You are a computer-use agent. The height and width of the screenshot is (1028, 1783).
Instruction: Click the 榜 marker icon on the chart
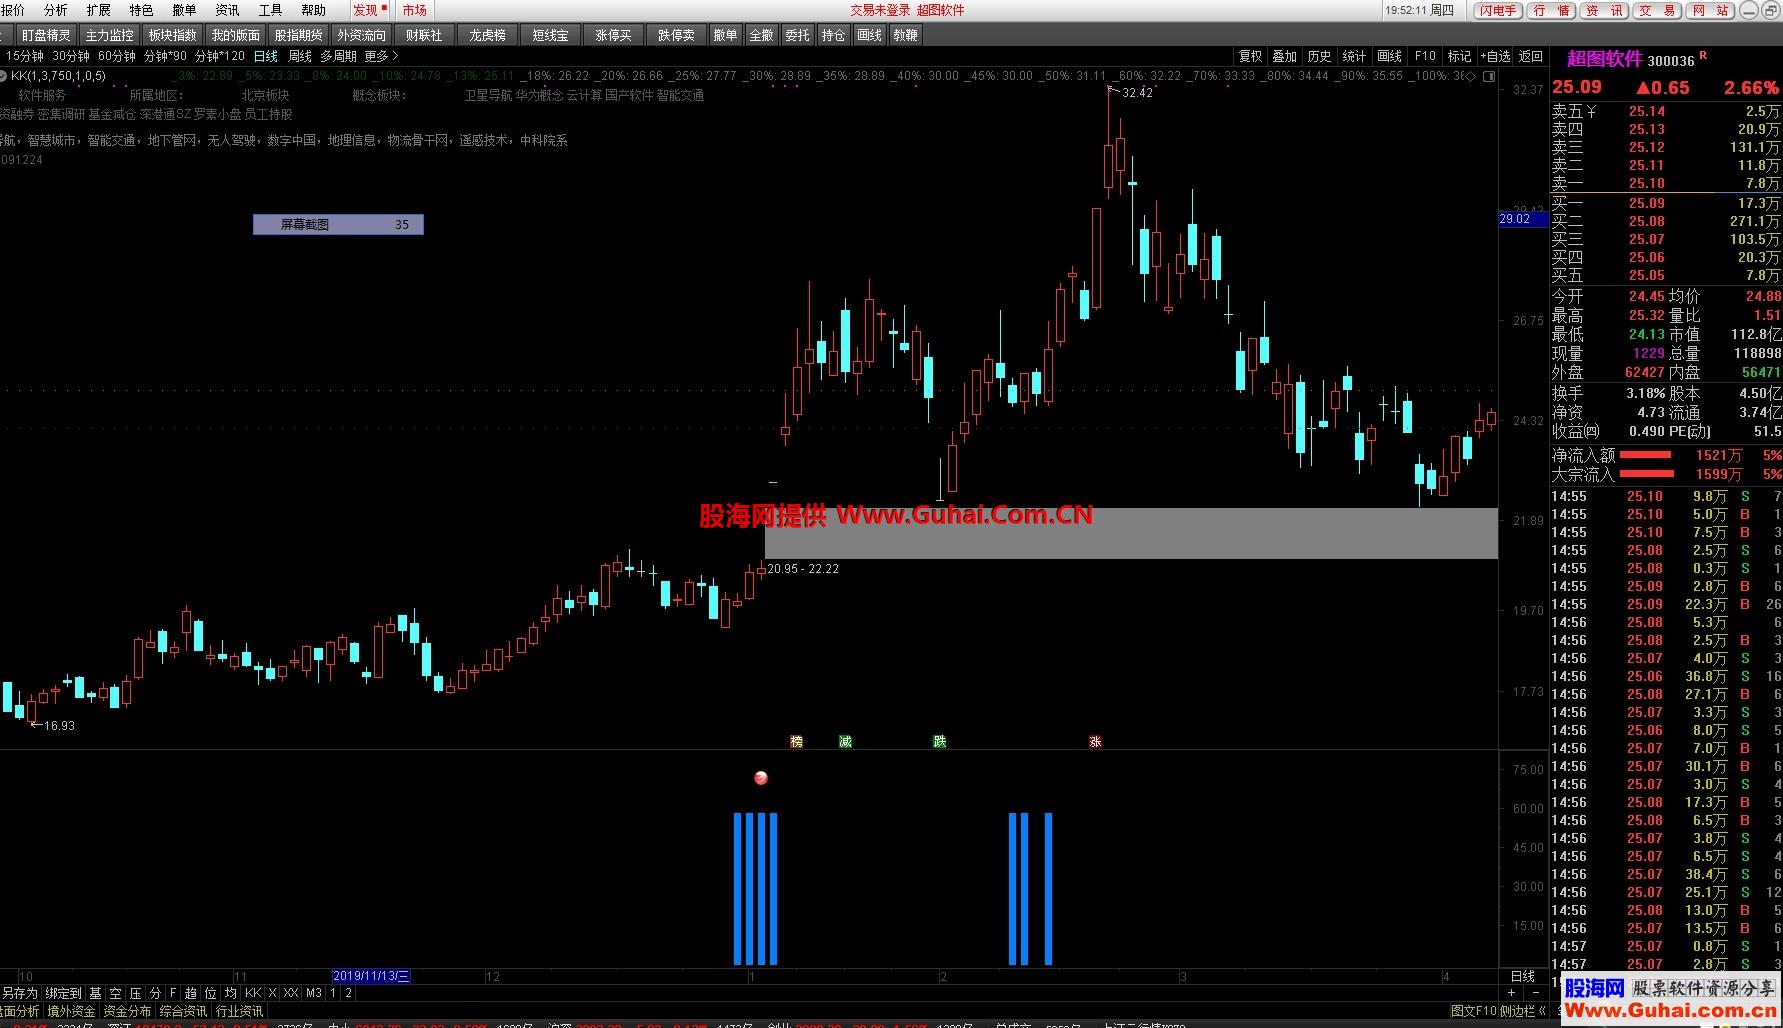797,741
